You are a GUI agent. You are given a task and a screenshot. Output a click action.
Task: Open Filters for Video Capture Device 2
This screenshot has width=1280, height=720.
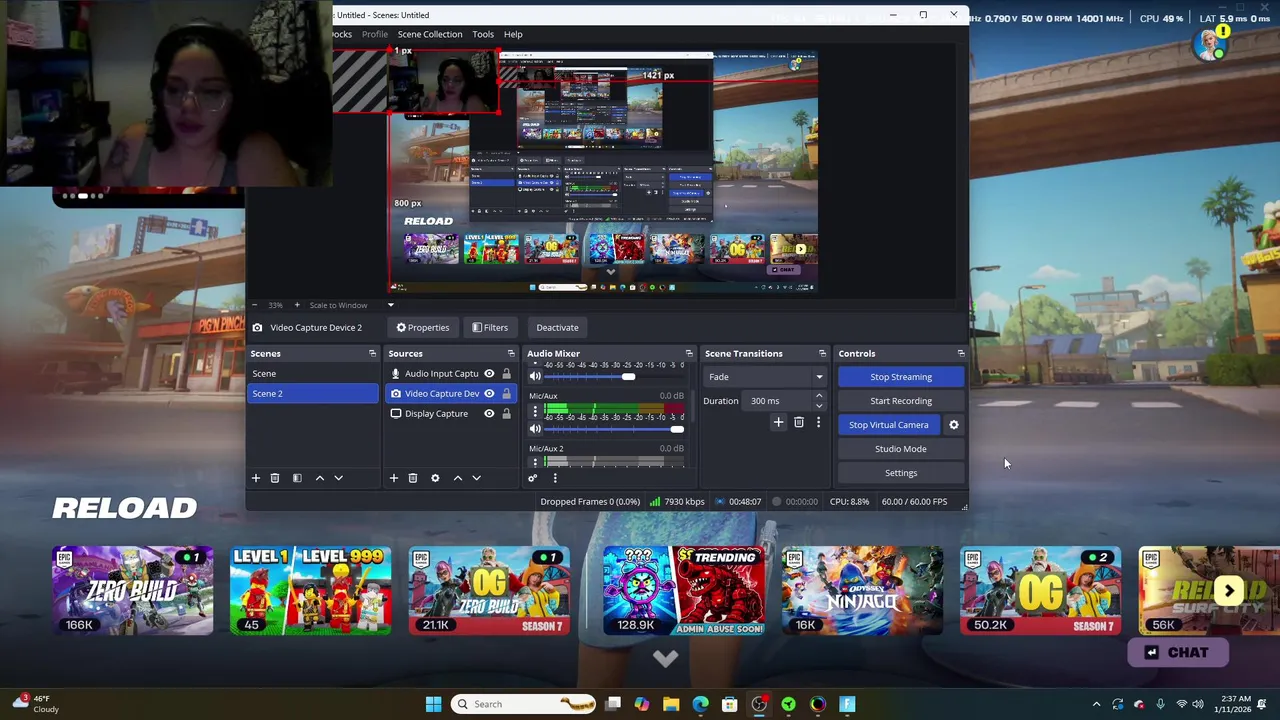coord(490,327)
